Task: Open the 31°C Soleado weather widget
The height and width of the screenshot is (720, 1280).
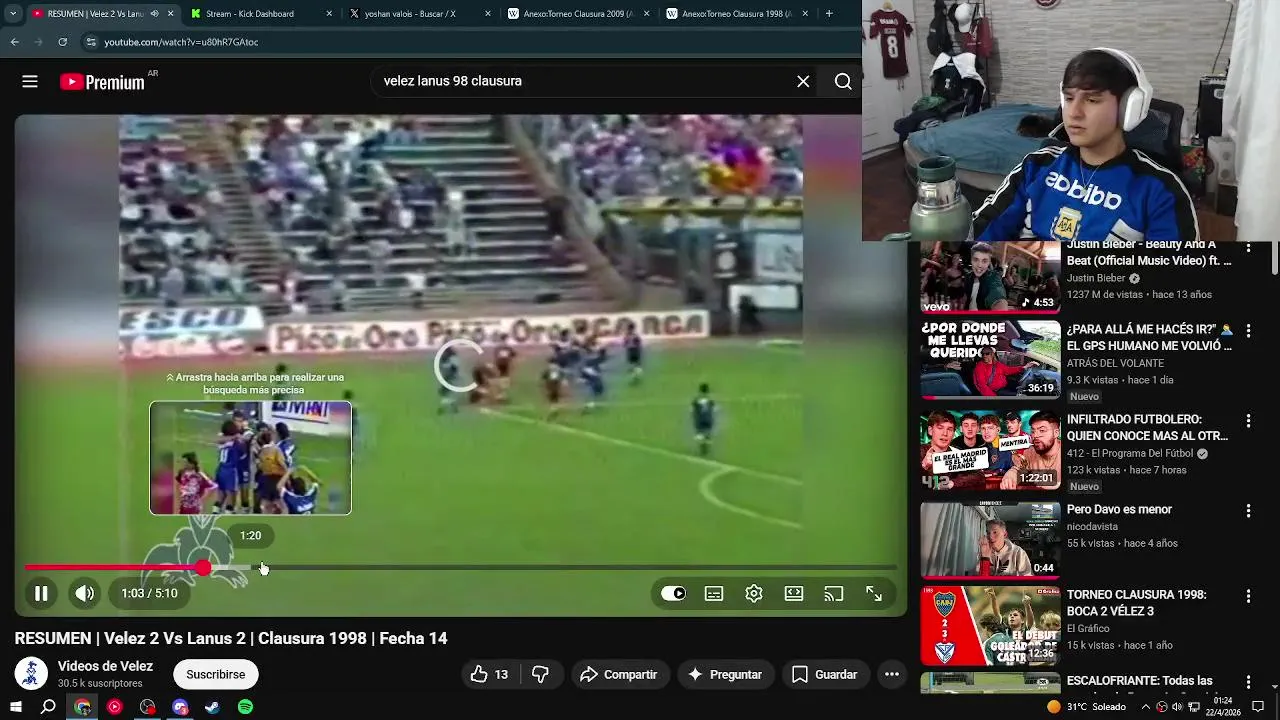Action: pyautogui.click(x=1085, y=707)
